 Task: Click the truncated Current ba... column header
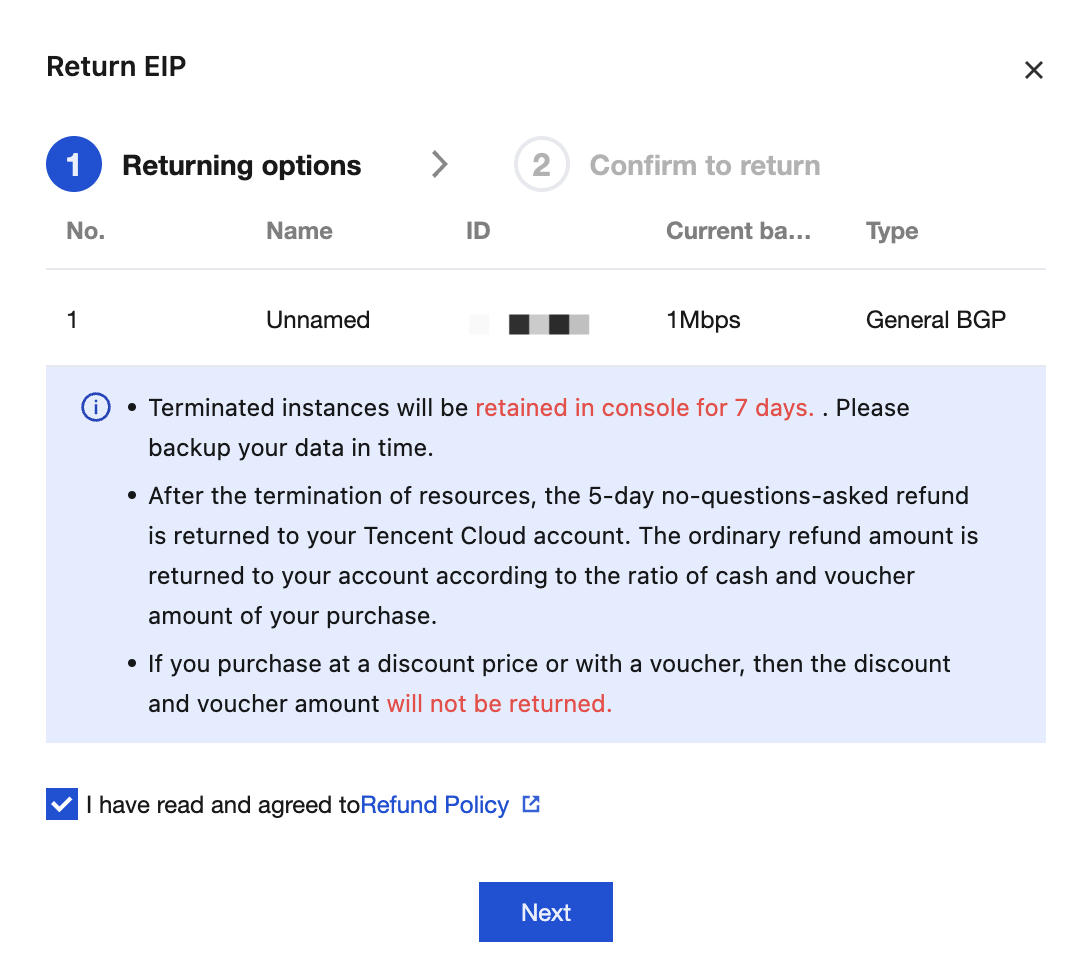[x=738, y=231]
